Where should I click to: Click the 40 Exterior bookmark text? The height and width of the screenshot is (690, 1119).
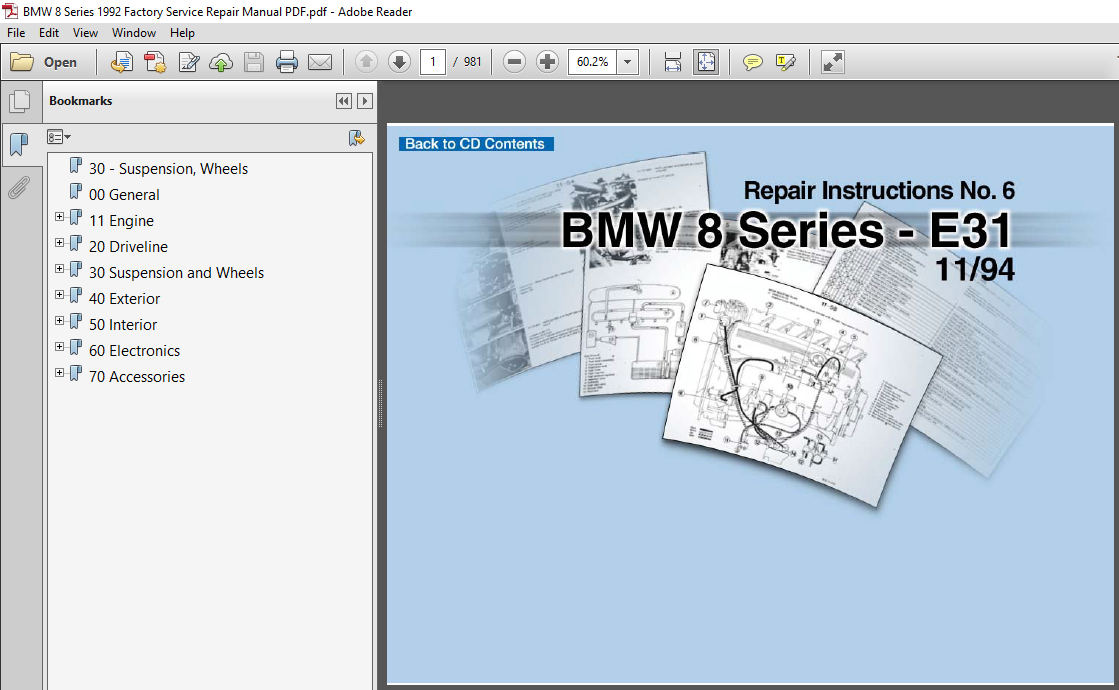click(124, 299)
